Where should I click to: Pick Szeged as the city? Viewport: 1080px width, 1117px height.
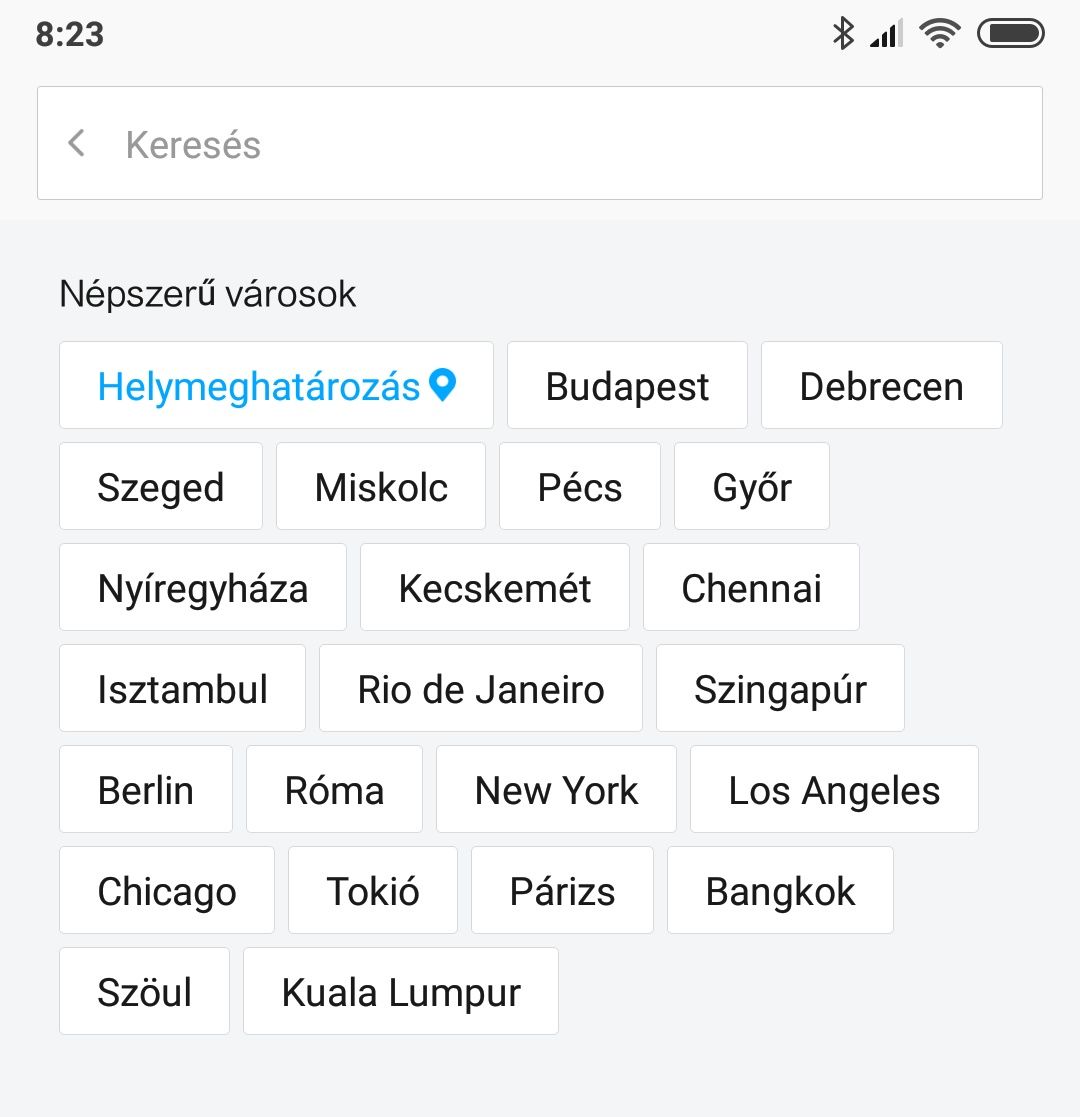tap(161, 487)
